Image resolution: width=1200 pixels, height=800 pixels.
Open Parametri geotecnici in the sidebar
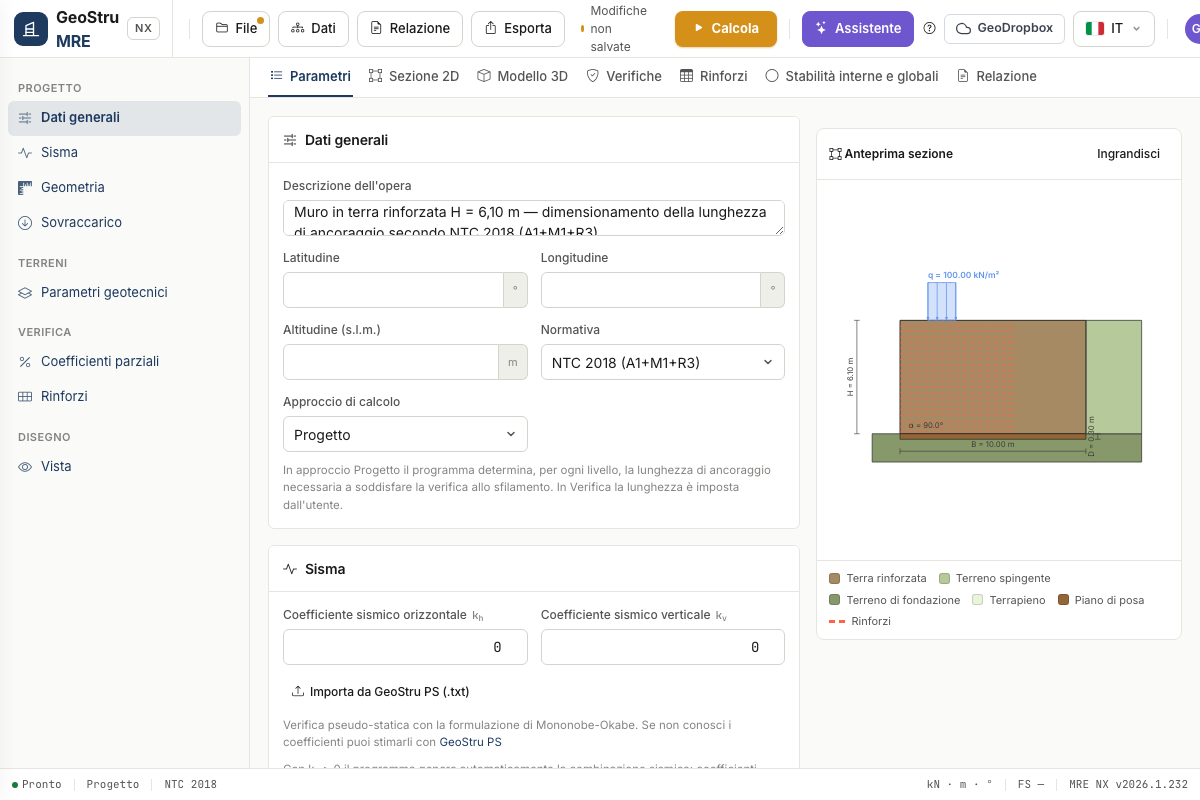click(x=124, y=293)
